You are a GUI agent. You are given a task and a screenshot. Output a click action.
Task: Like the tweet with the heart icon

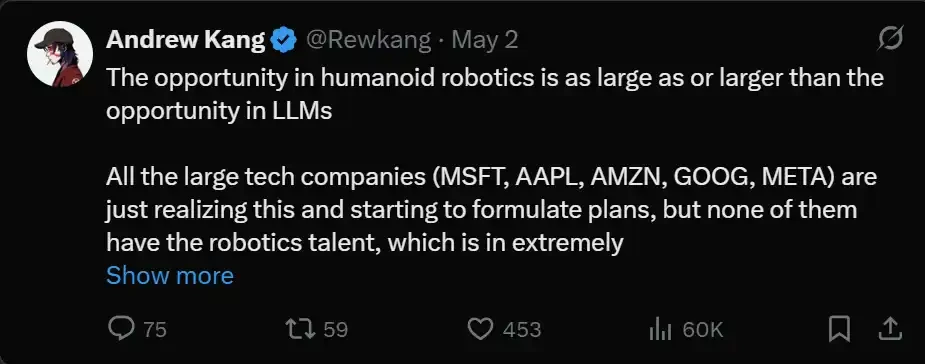[x=480, y=329]
